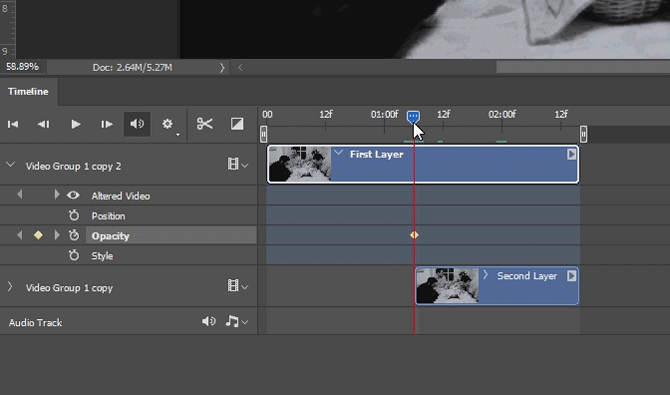Go to next Opacity keyframe
Viewport: 670px width, 395px height.
click(56, 235)
